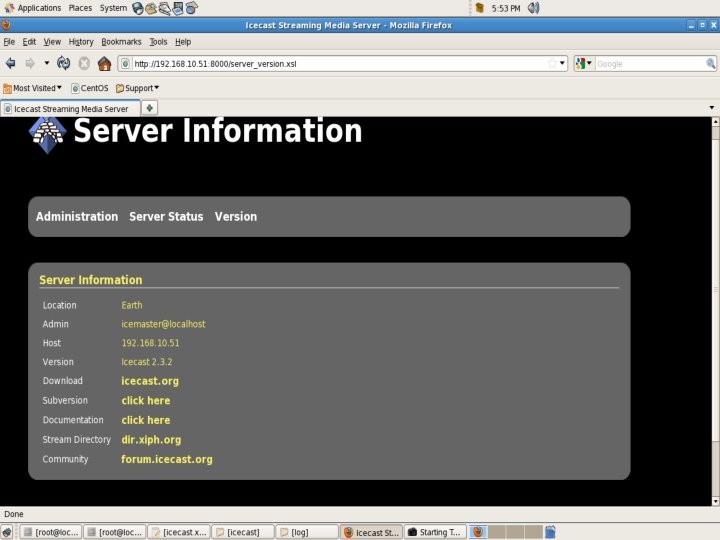Open the Tools menu
720x540 pixels.
158,42
